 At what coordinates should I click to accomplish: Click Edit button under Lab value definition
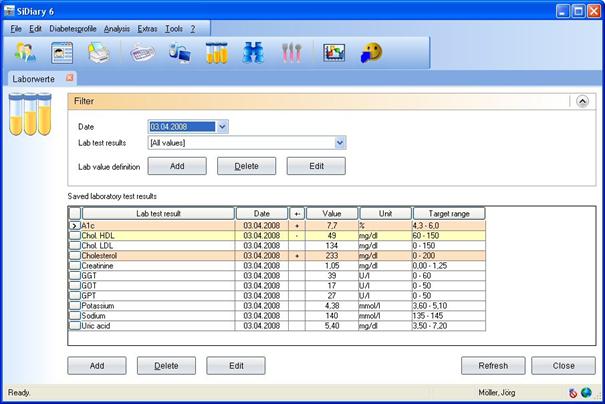(x=316, y=166)
